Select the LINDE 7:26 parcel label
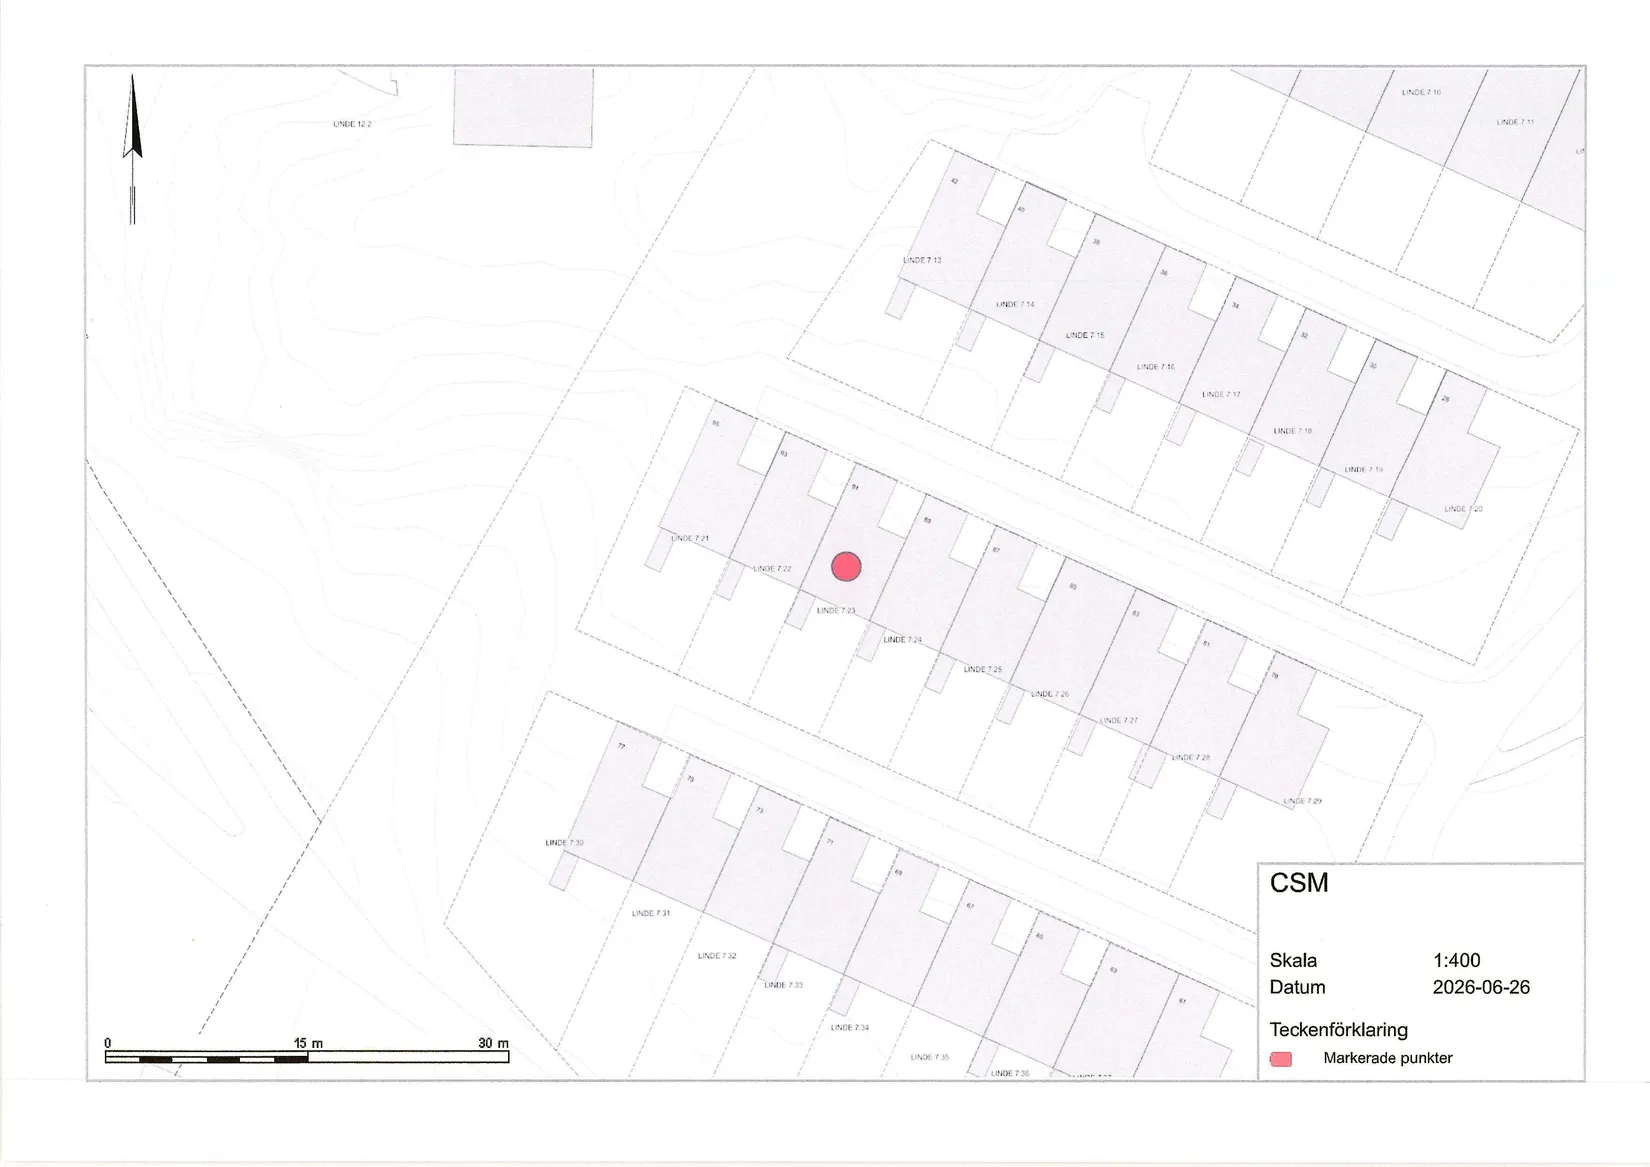 pyautogui.click(x=1049, y=694)
